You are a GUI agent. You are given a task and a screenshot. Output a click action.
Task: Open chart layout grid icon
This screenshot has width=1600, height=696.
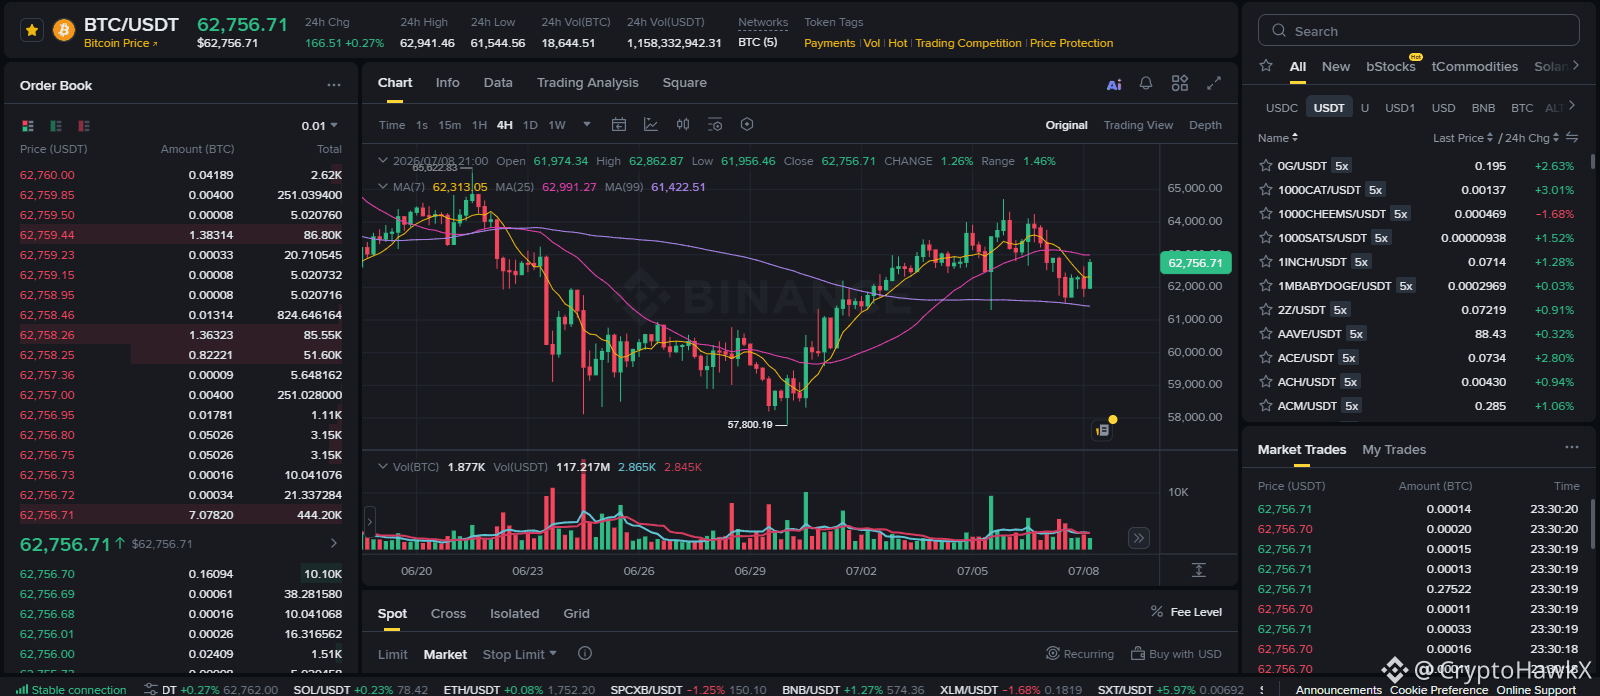(1180, 83)
